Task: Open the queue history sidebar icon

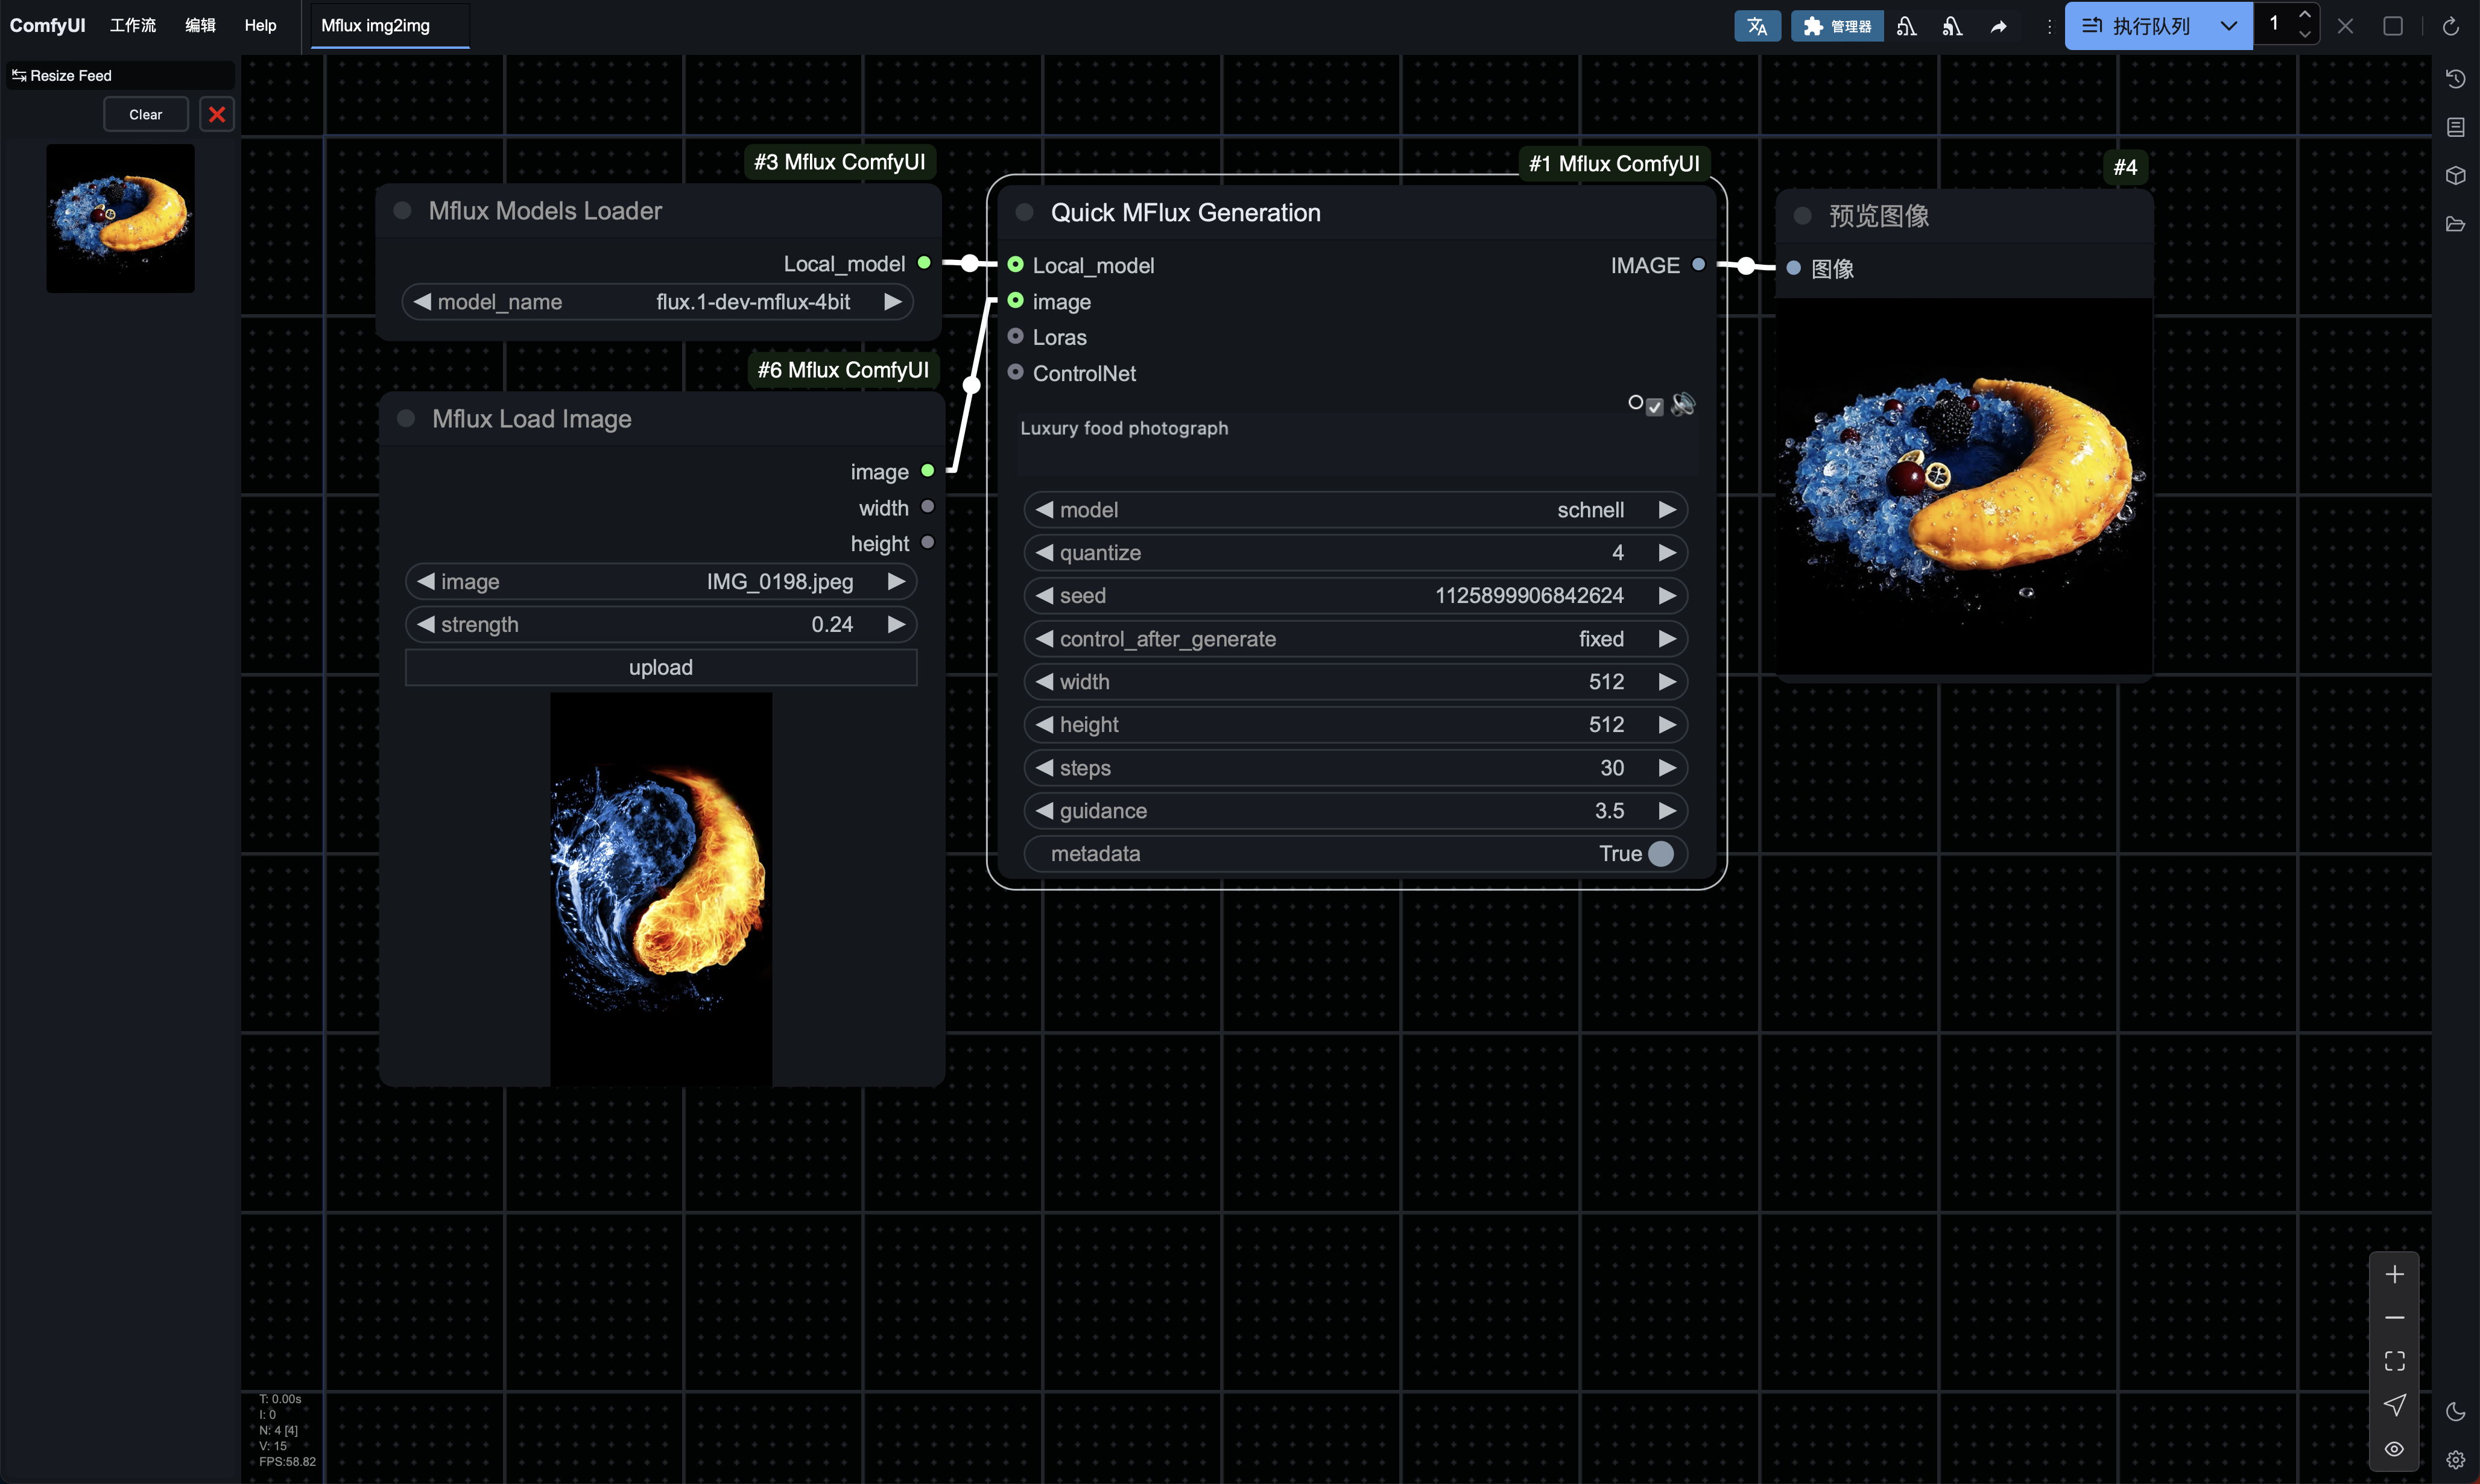Action: pyautogui.click(x=2455, y=78)
